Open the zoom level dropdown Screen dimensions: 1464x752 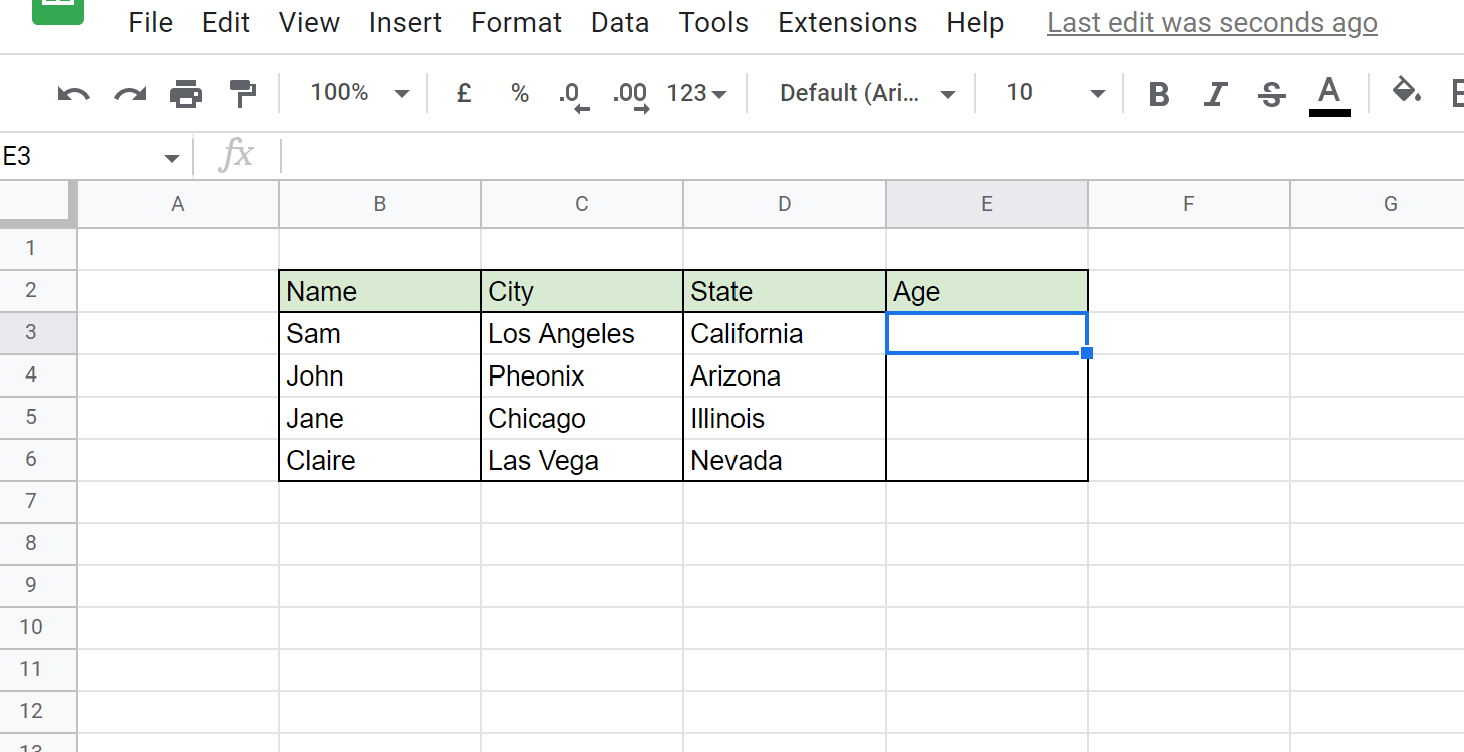tap(355, 92)
